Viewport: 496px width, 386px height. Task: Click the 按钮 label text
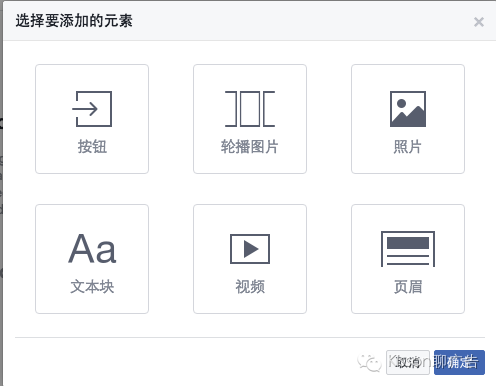coord(92,147)
